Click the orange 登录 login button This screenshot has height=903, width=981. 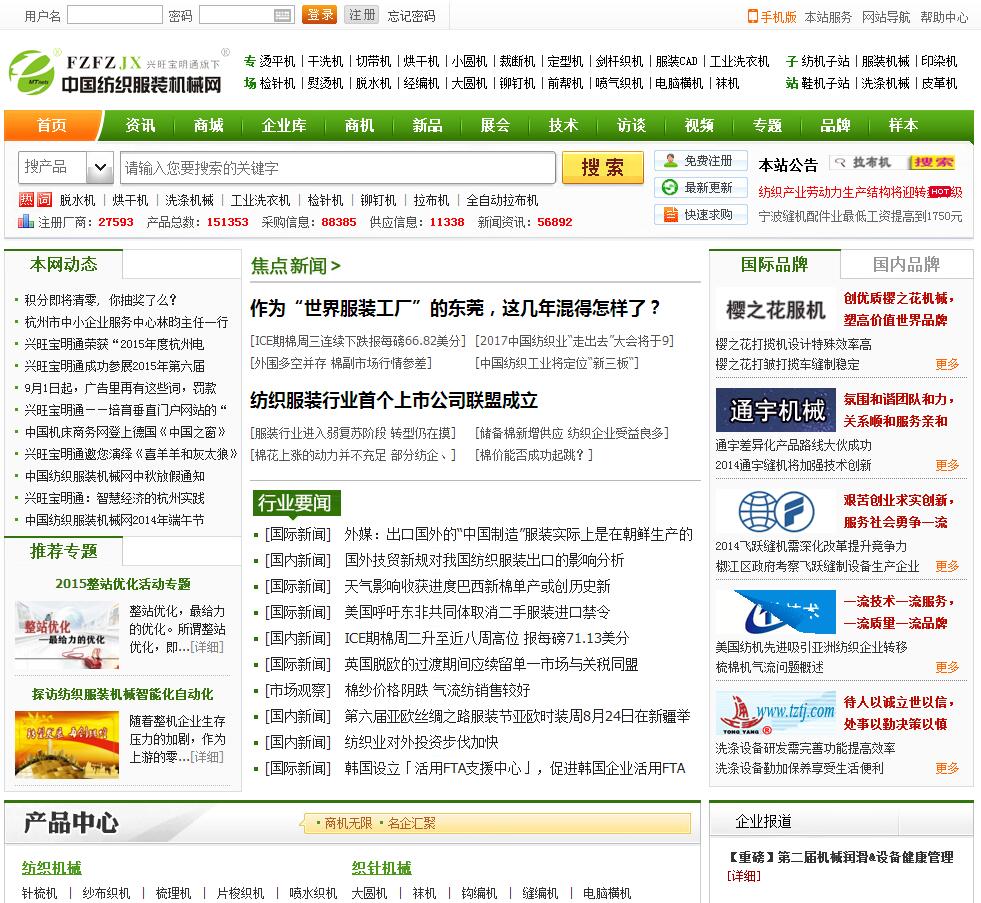pos(319,14)
